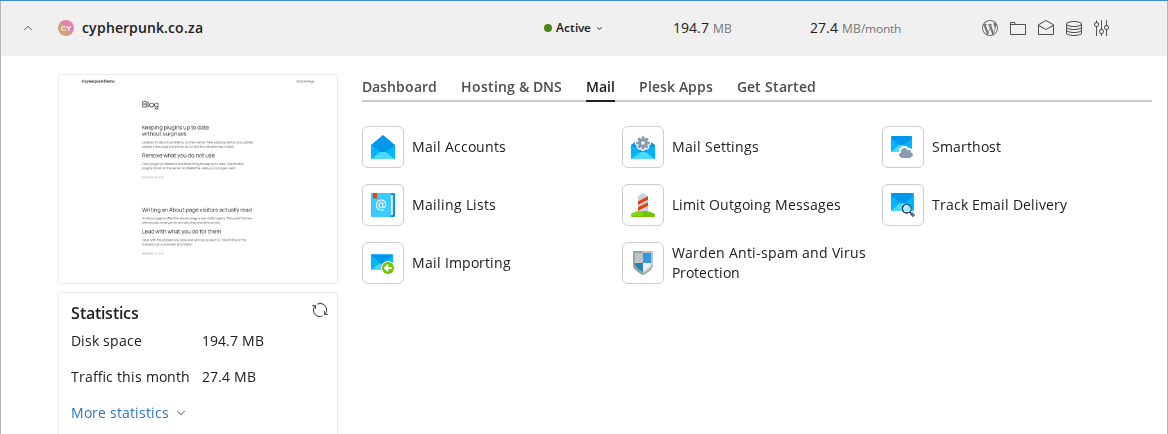Image resolution: width=1168 pixels, height=434 pixels.
Task: Click the 194.7 MB value in header
Action: tap(702, 28)
